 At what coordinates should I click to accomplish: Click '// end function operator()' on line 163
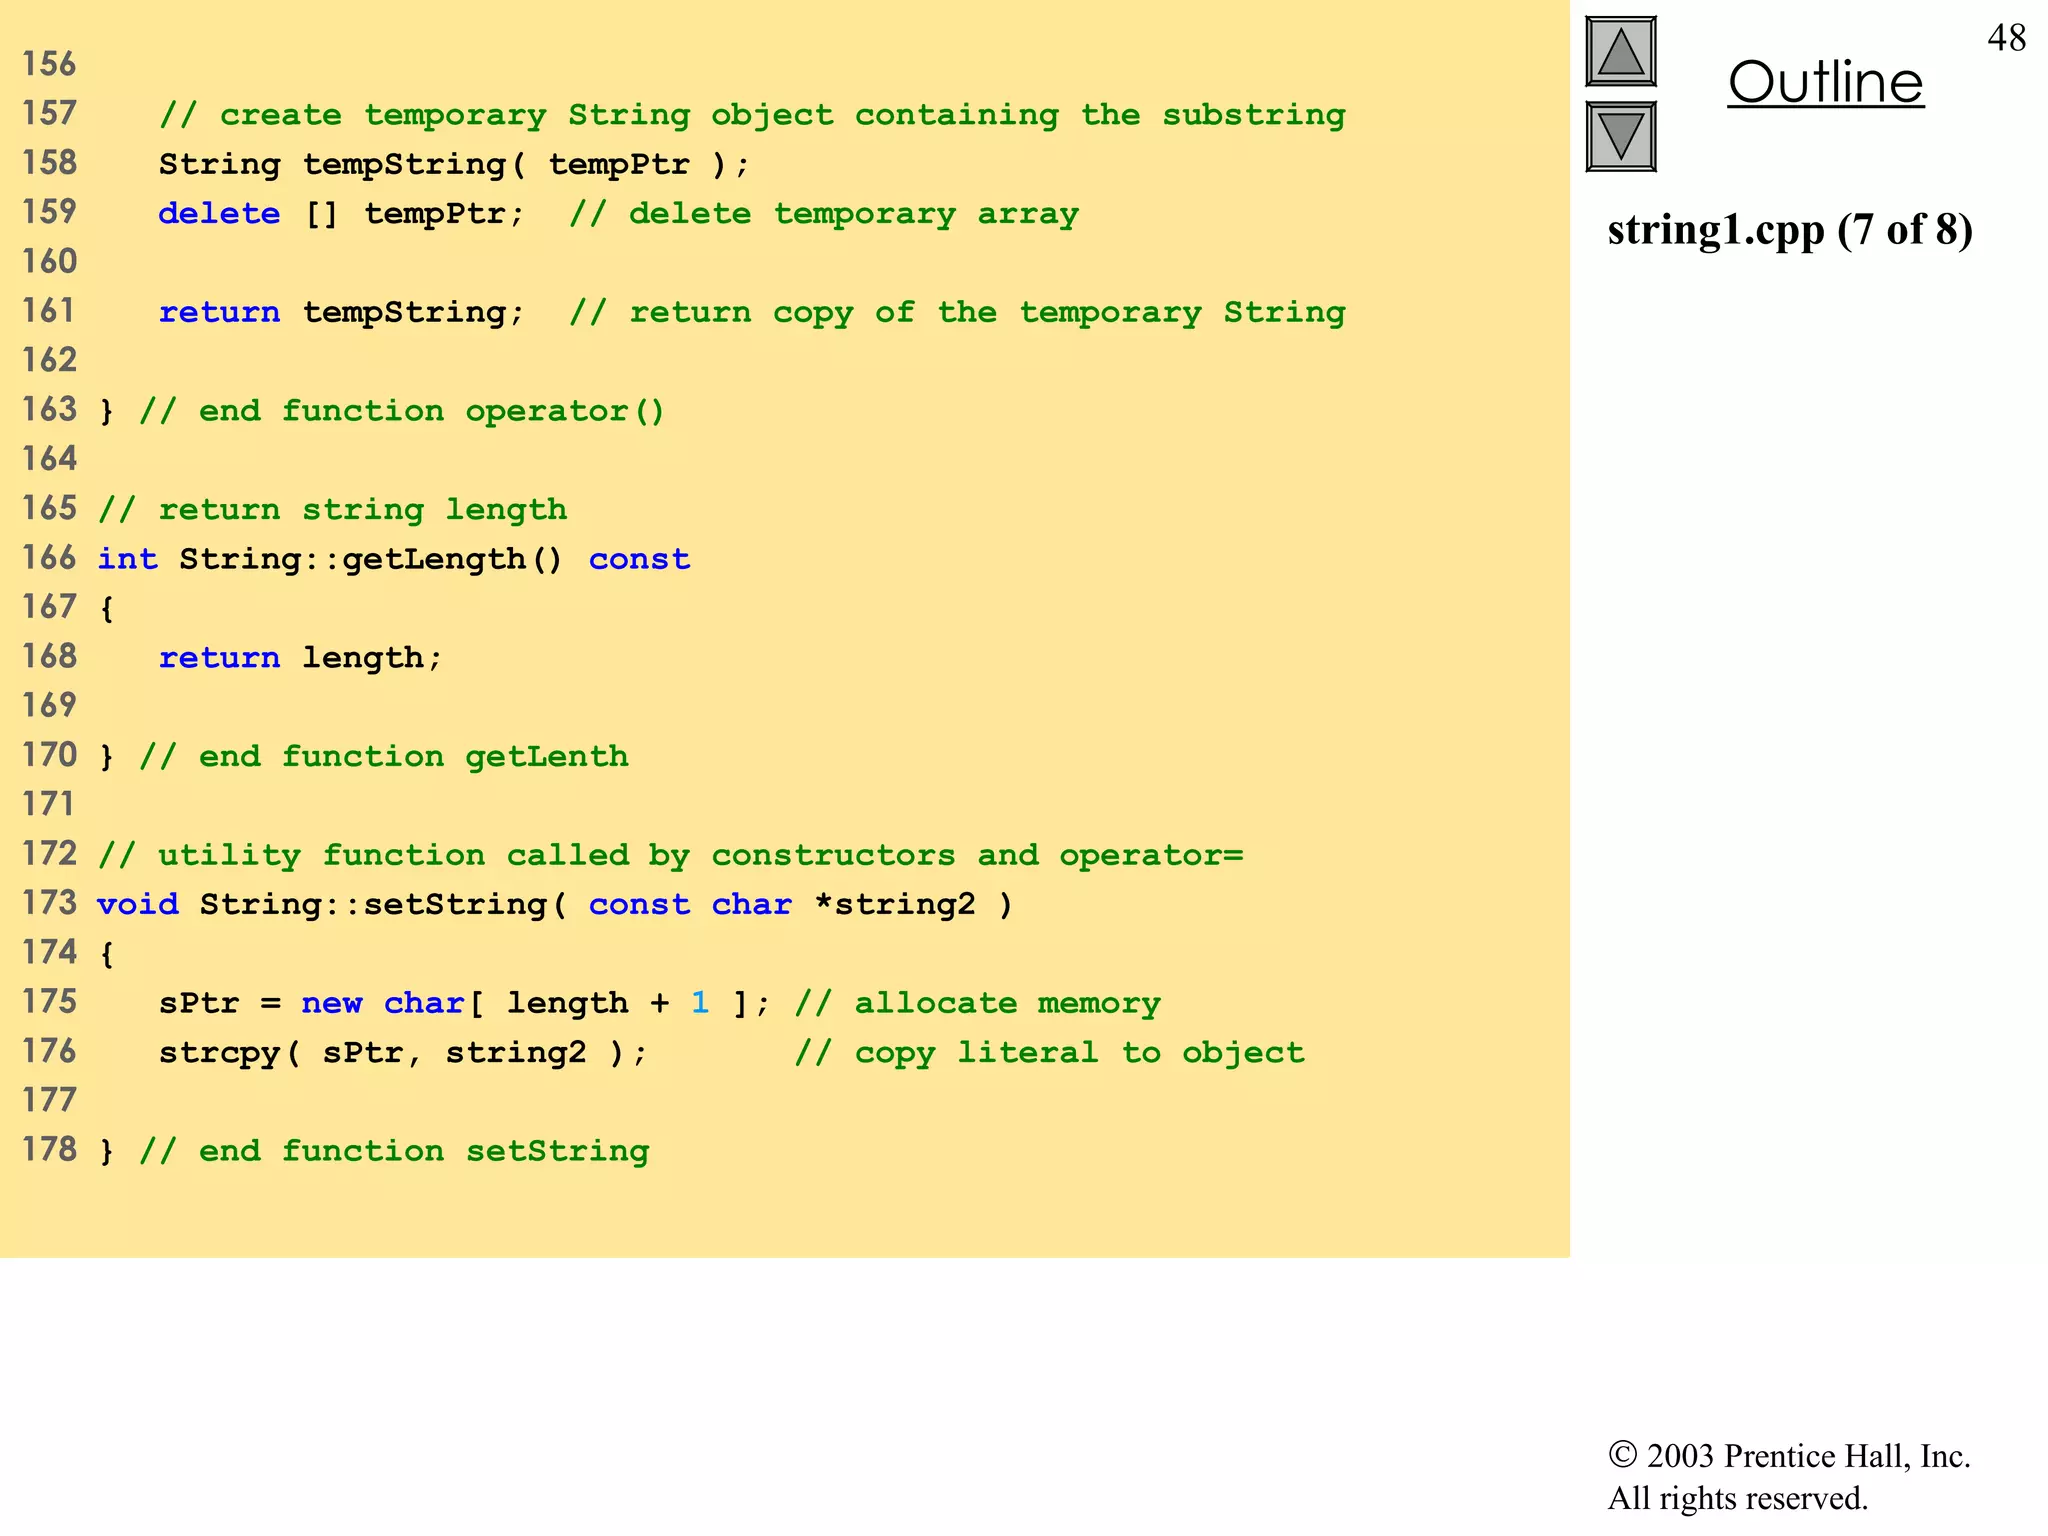coord(402,411)
